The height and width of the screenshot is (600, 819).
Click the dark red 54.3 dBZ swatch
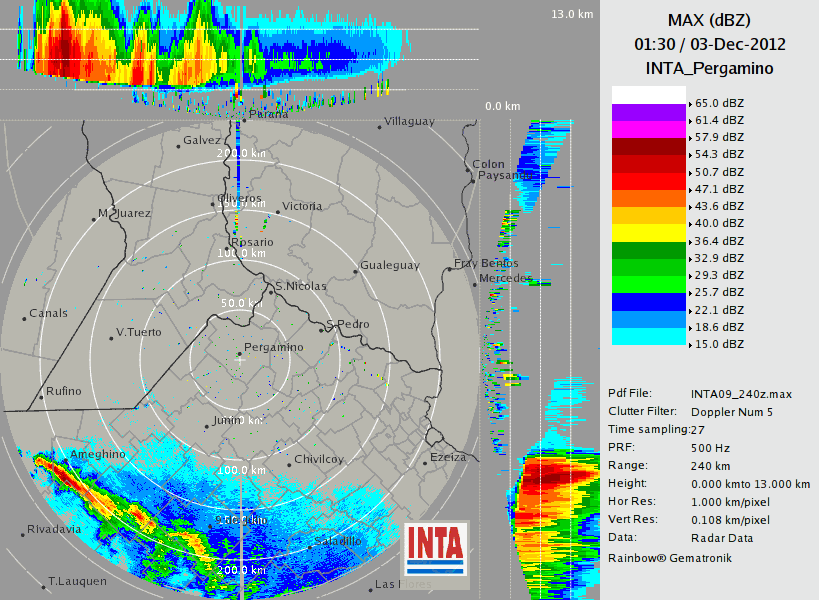coord(648,147)
